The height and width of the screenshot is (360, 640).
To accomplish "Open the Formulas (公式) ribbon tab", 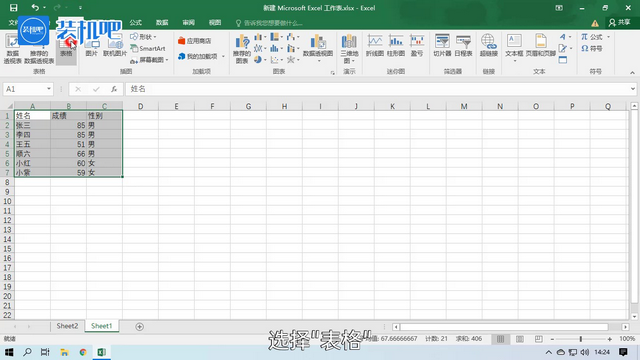I will pos(136,22).
